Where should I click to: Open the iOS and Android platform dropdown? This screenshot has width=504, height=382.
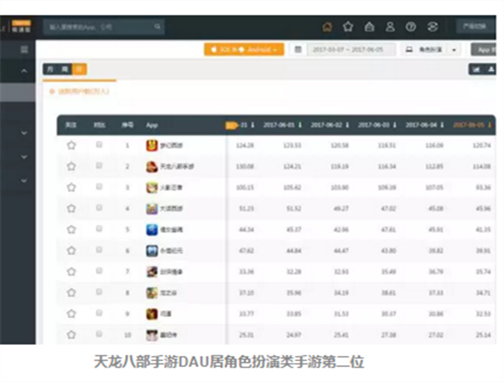(244, 50)
